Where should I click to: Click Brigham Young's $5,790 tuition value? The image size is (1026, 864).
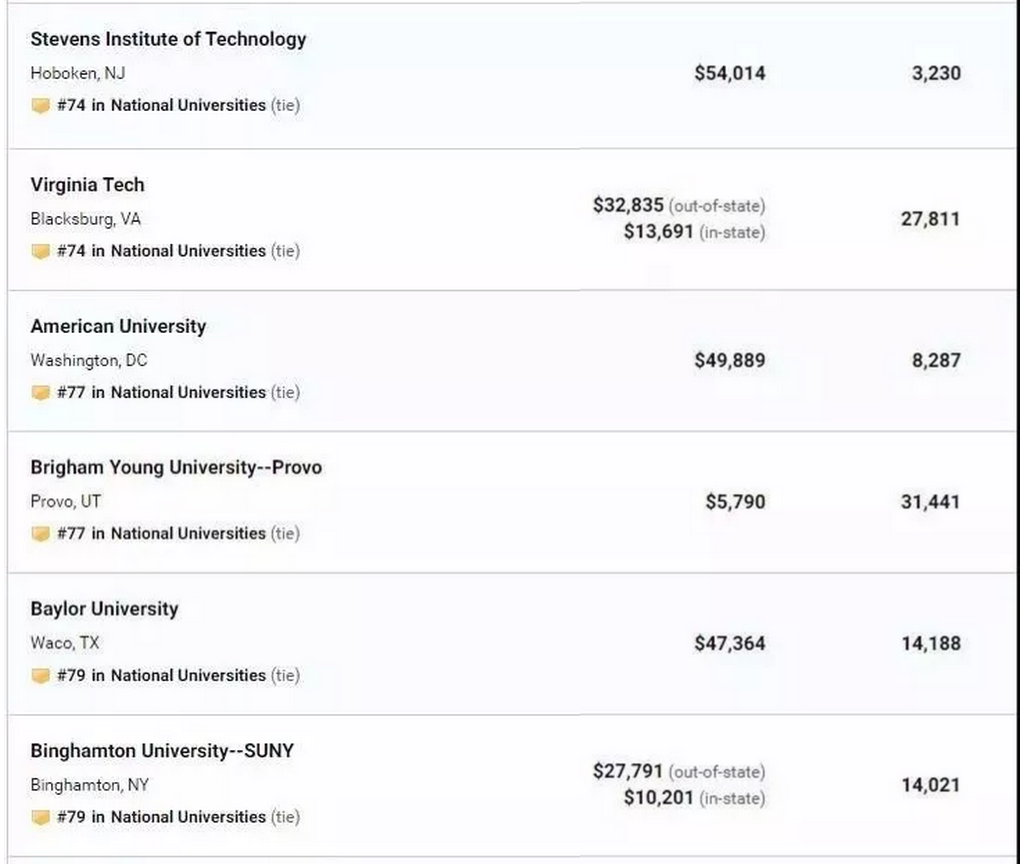(x=735, y=502)
